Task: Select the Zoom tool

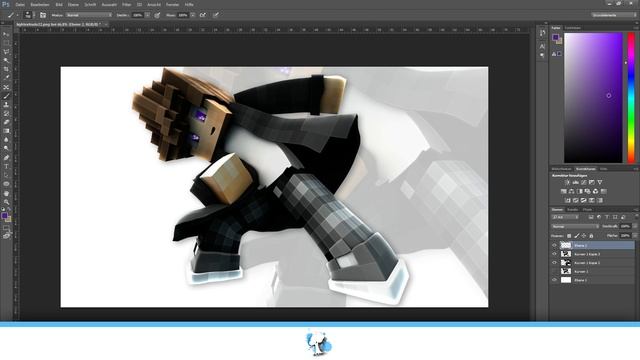Action: (6, 202)
